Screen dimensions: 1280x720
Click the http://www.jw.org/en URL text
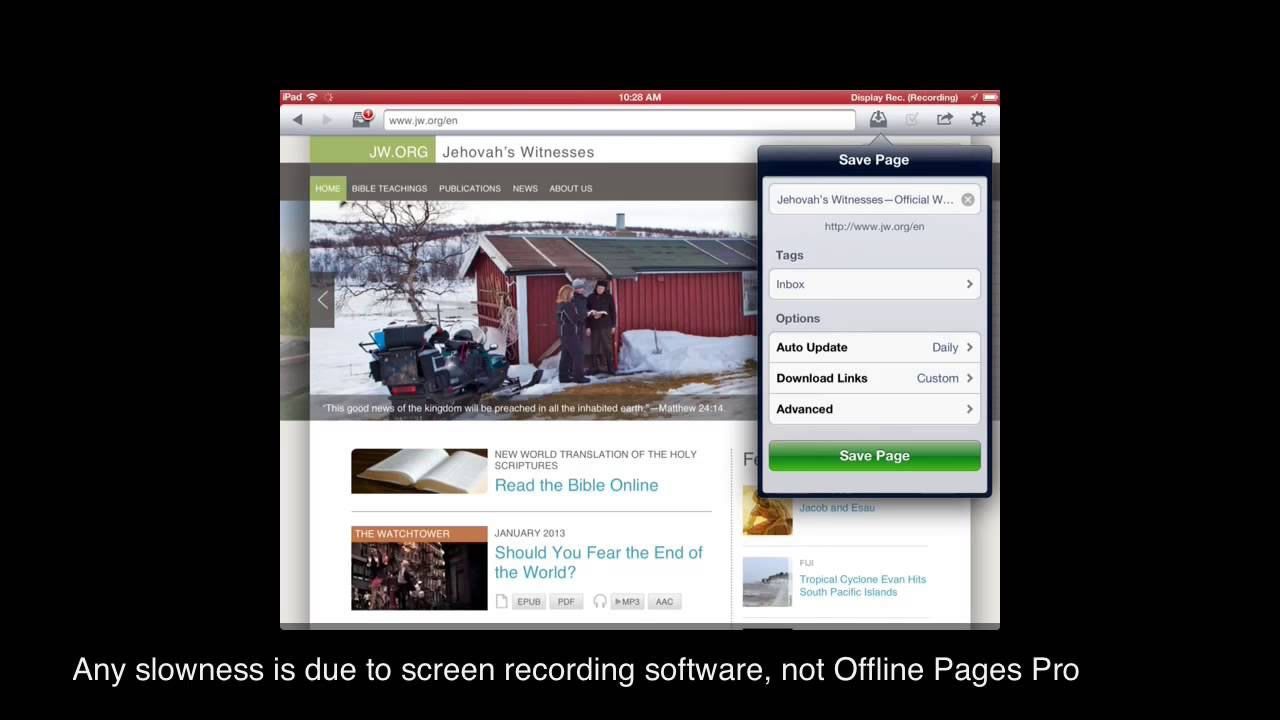click(874, 227)
